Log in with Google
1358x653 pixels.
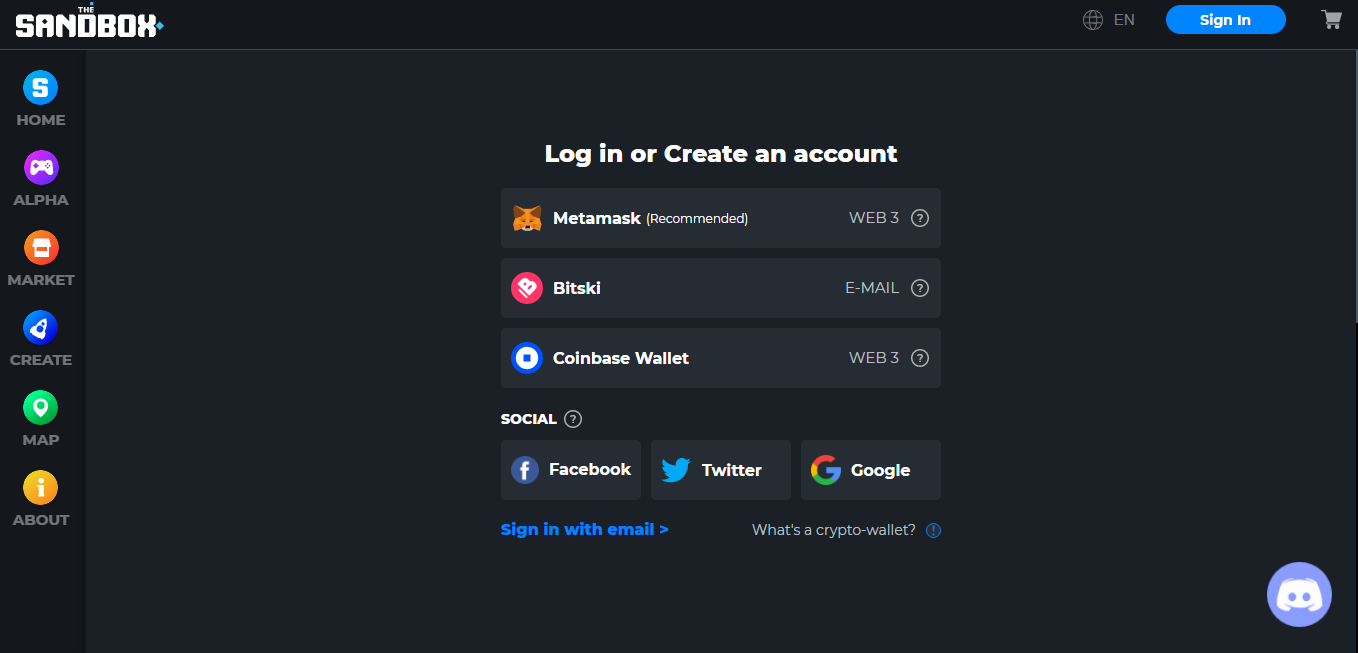[x=870, y=470]
